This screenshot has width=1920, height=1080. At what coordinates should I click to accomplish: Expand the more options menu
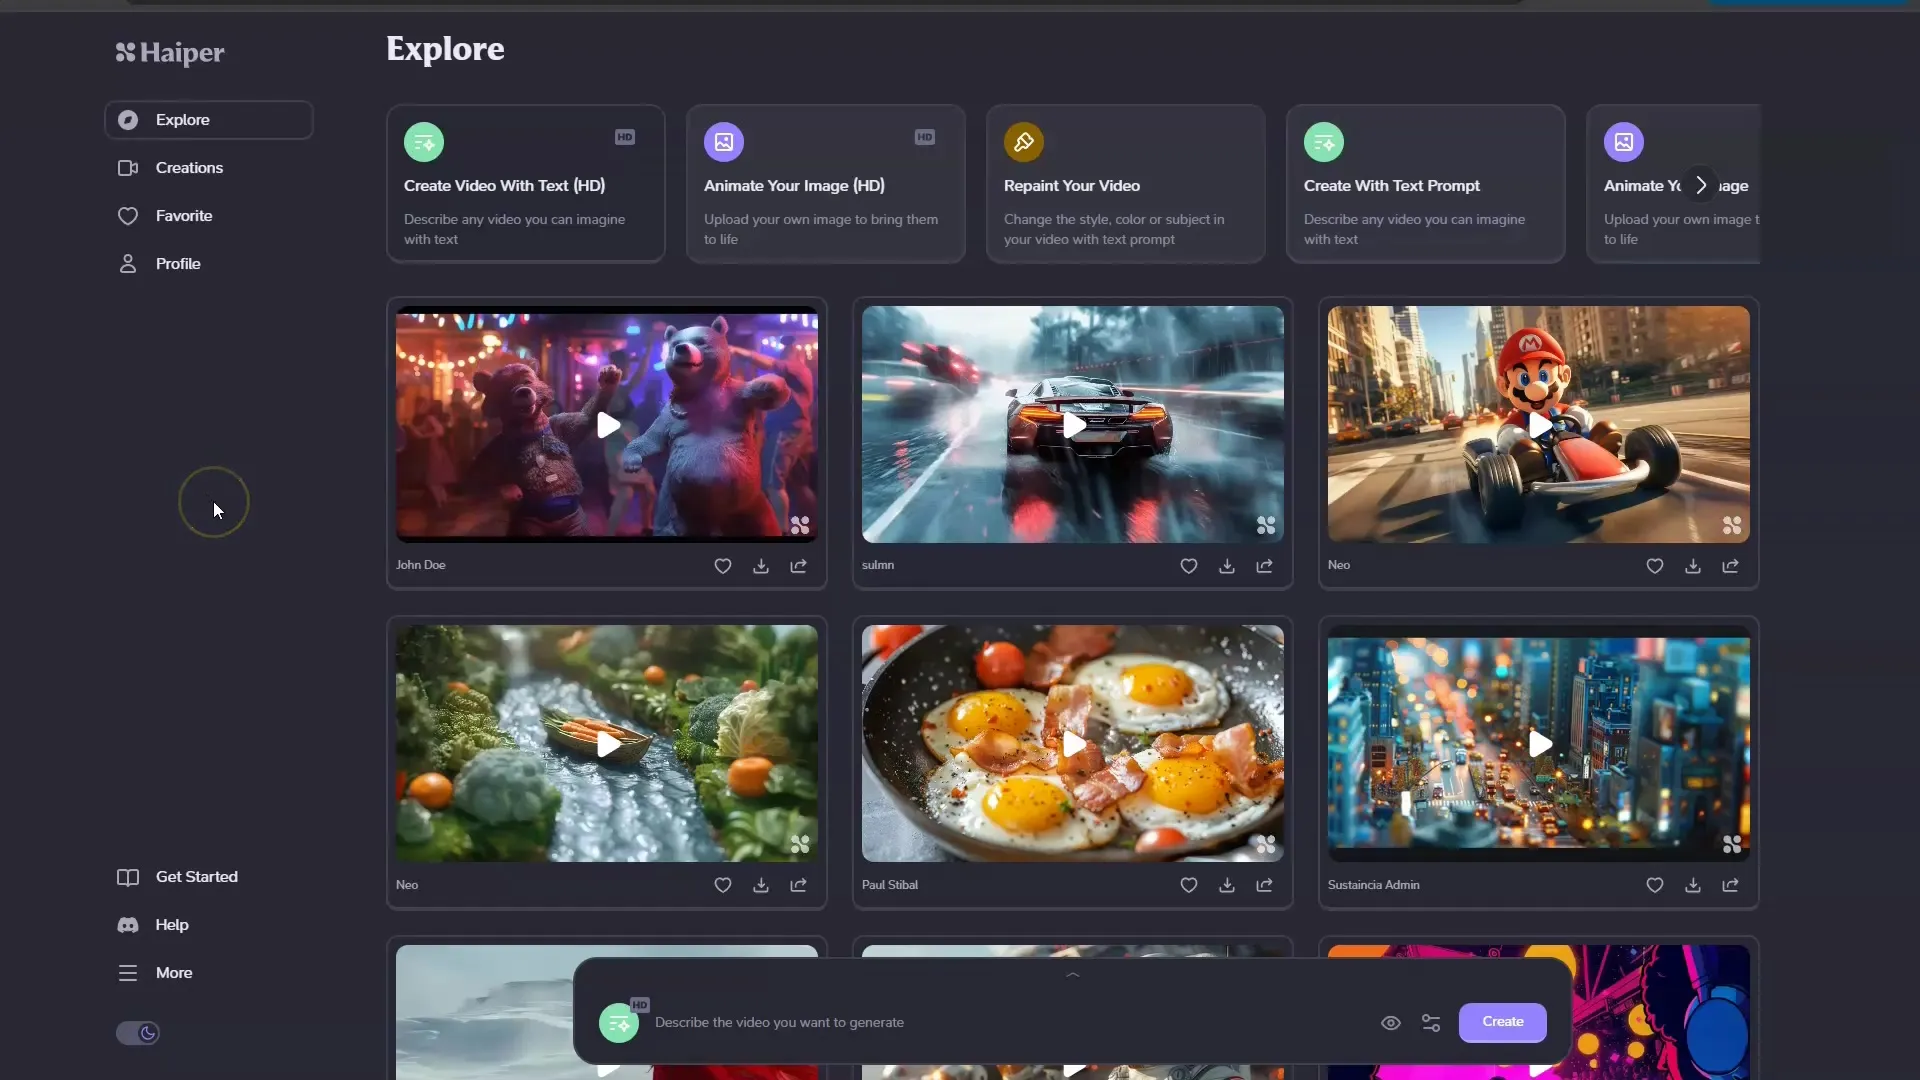pos(173,972)
